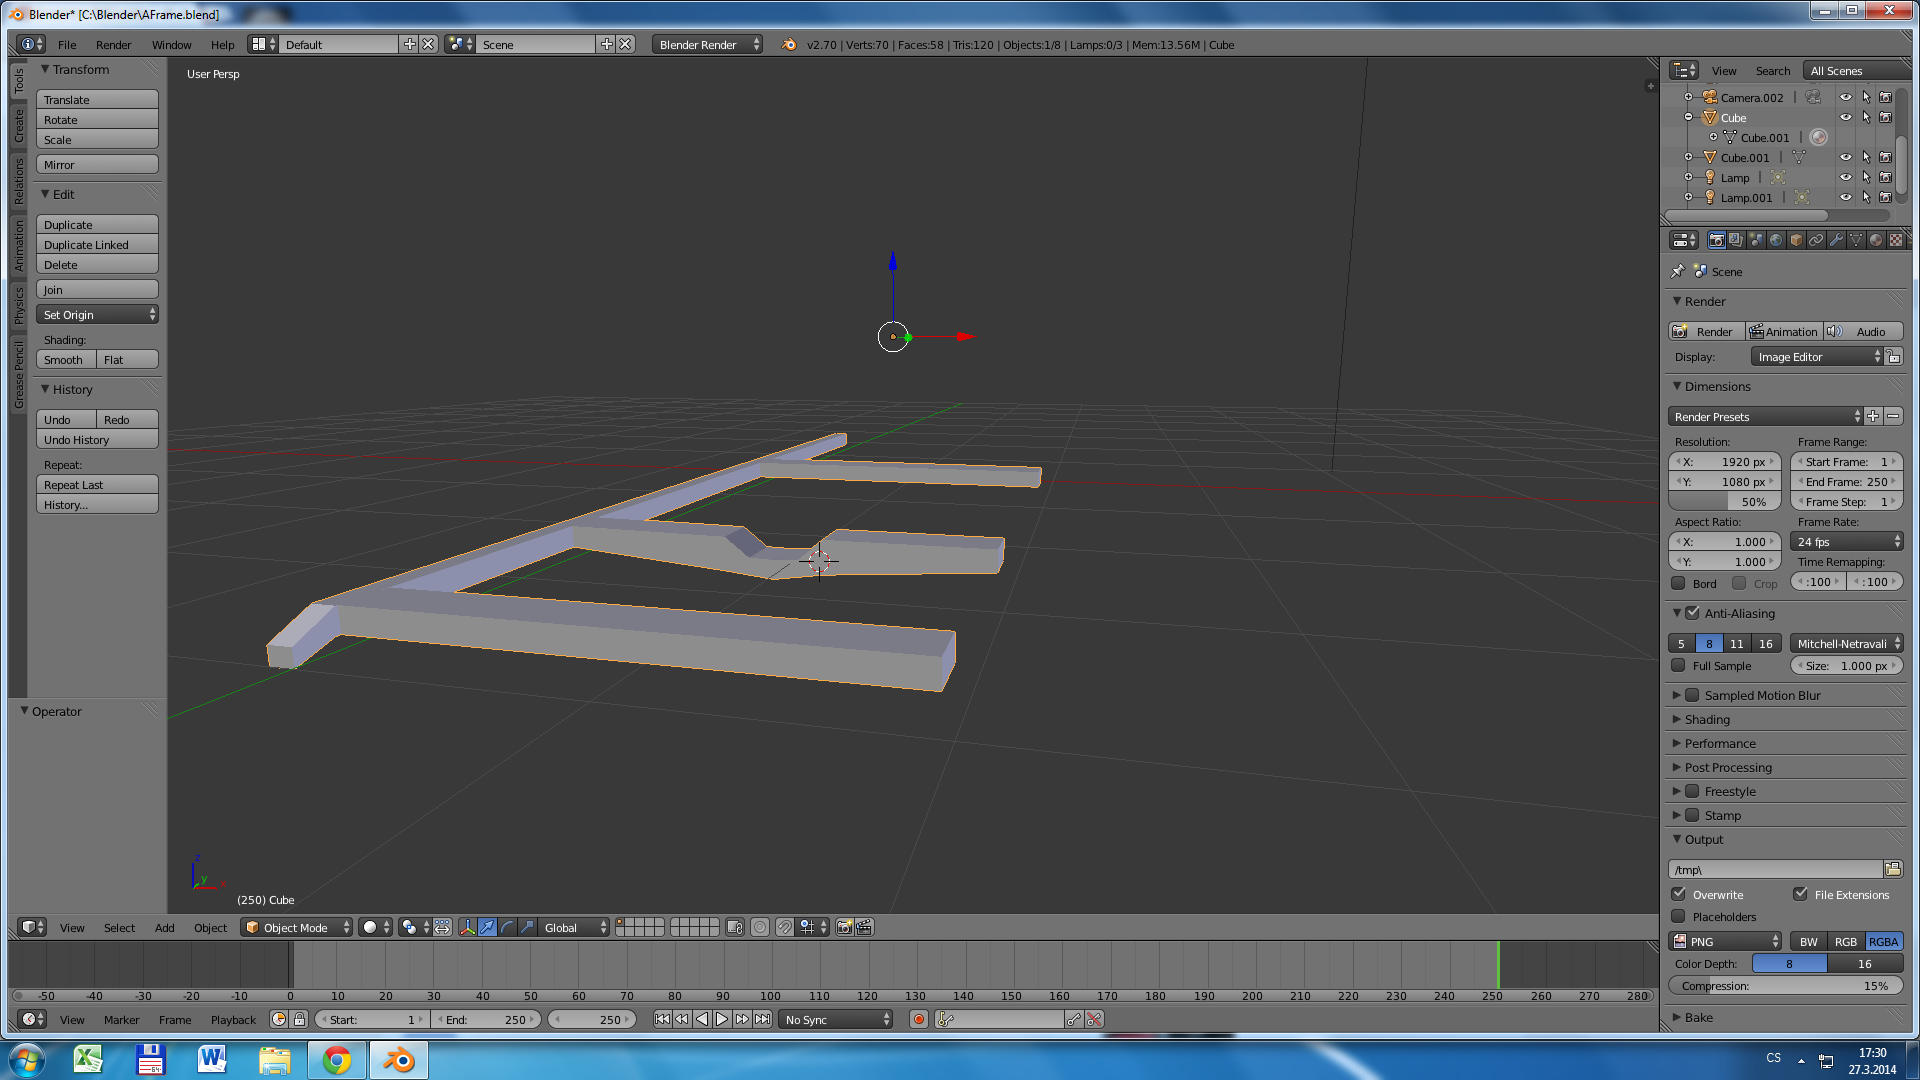
Task: Click the timeline lock range padlock icon
Action: 299,1019
